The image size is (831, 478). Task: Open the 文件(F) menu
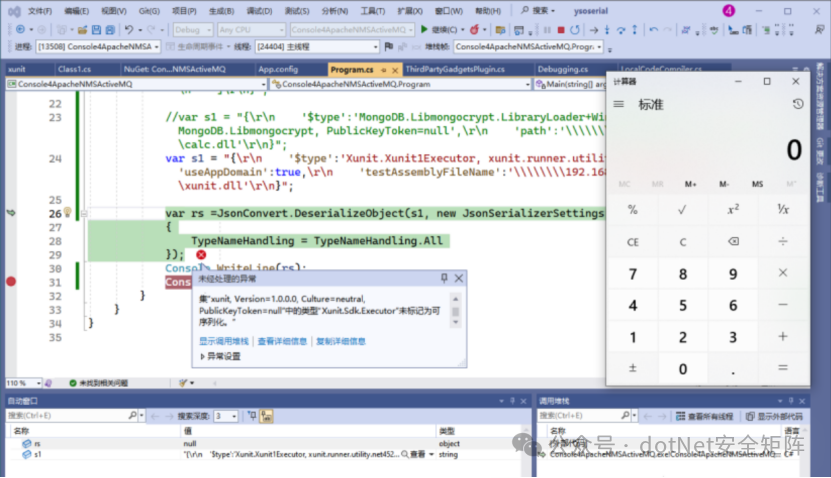click(40, 11)
